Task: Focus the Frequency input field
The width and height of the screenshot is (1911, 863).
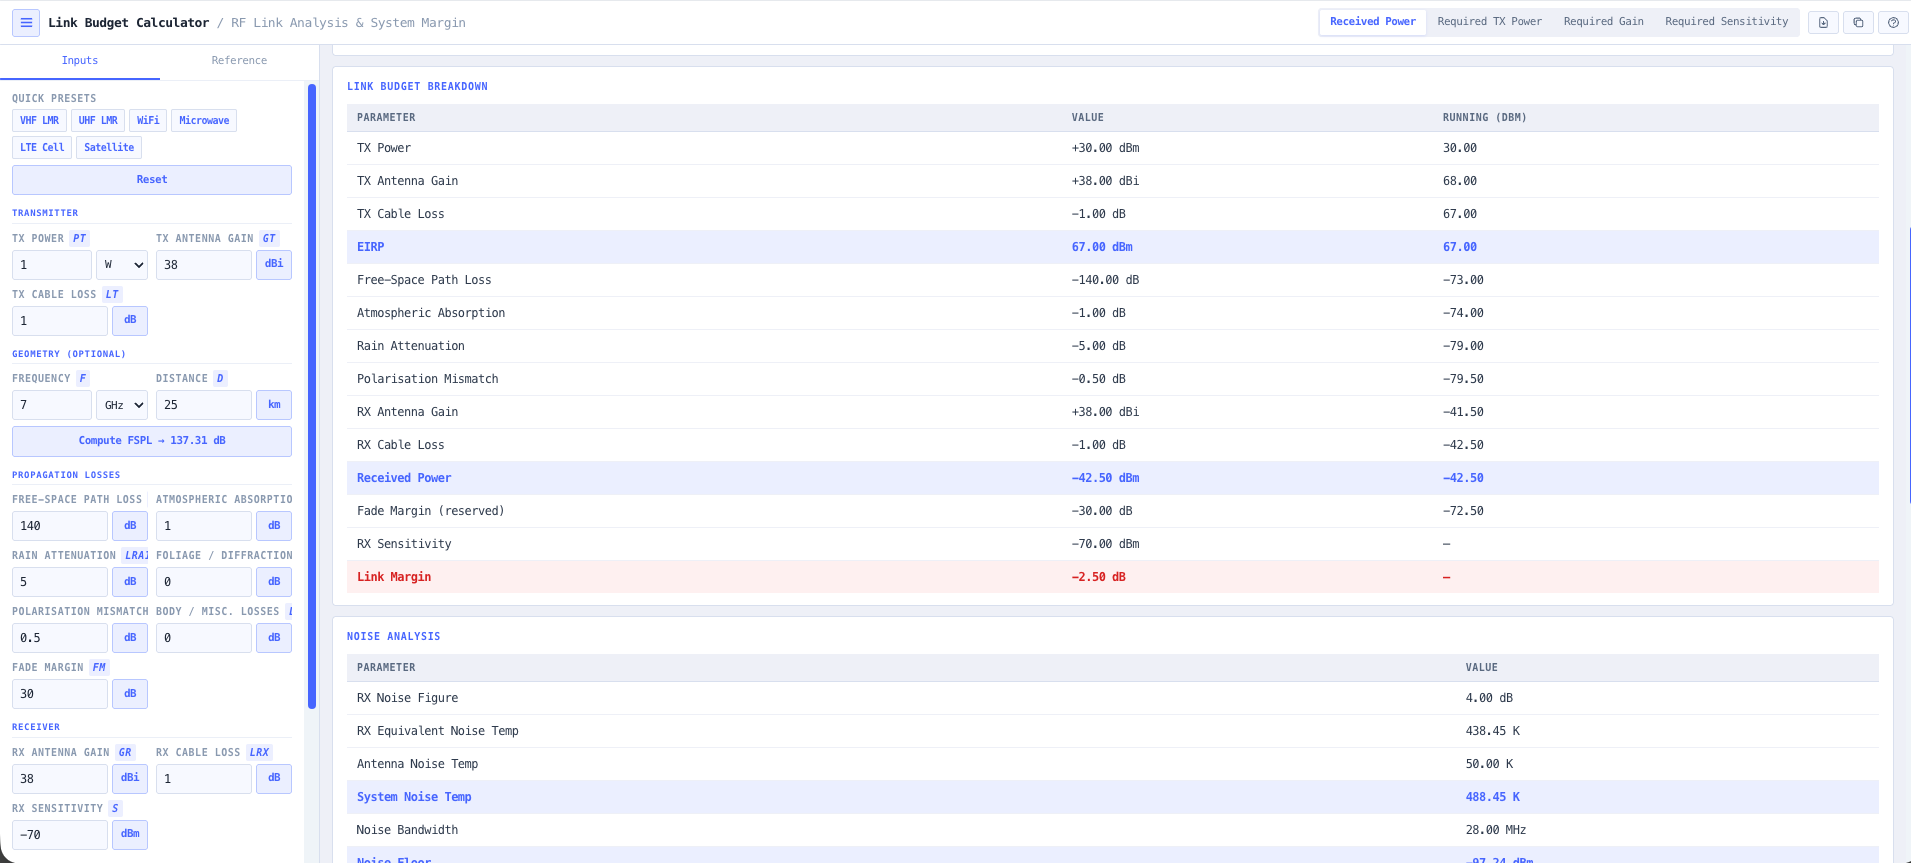Action: click(x=52, y=405)
